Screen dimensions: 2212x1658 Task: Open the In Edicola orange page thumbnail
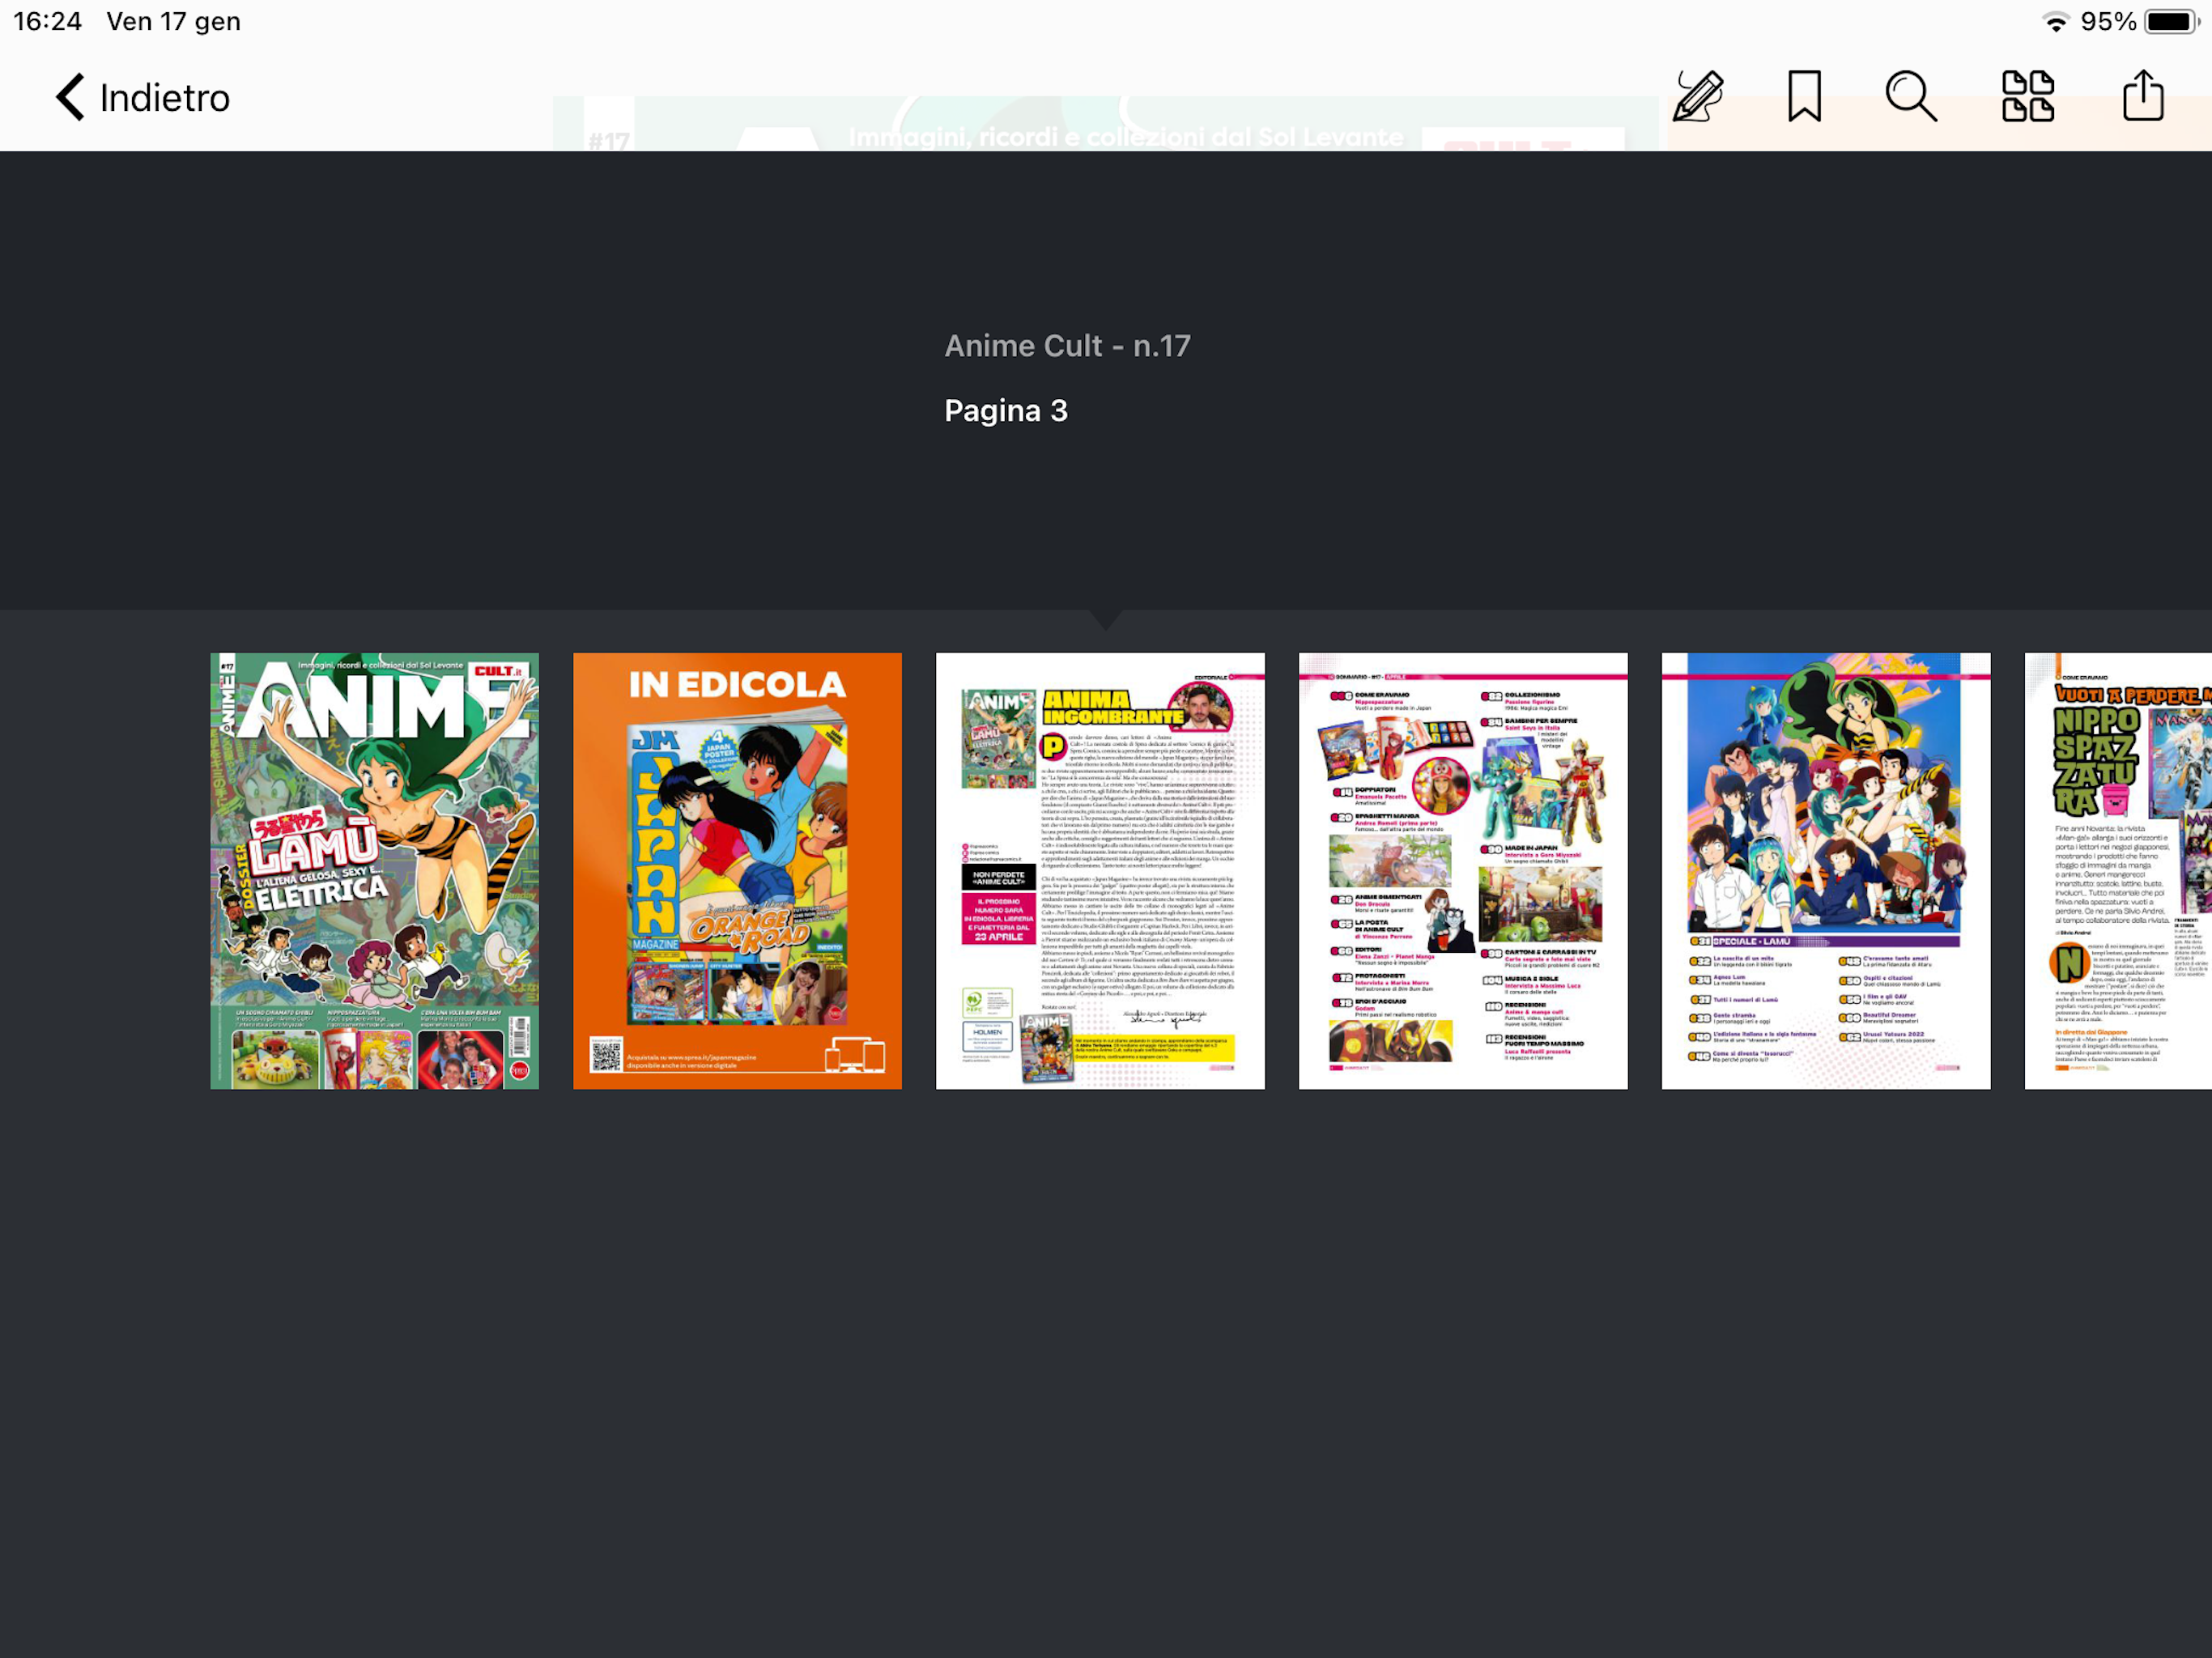tap(737, 871)
